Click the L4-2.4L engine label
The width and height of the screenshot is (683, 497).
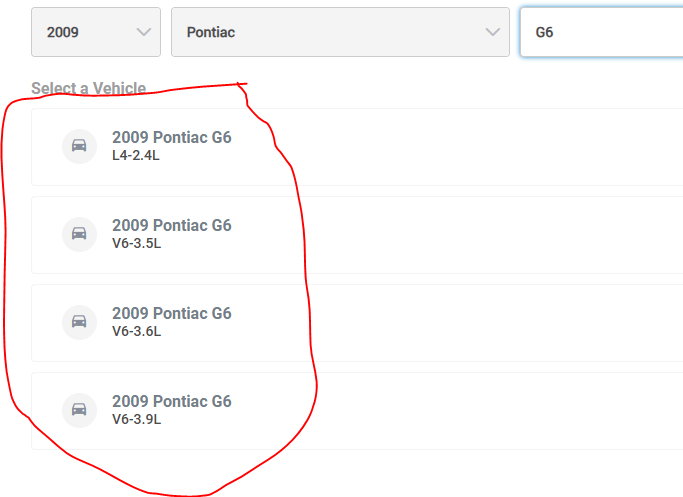click(x=136, y=155)
